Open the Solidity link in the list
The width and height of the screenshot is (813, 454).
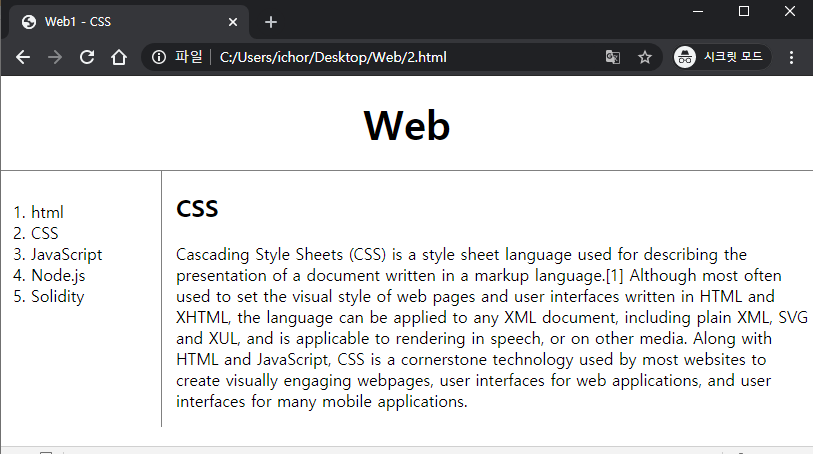pyautogui.click(x=58, y=296)
